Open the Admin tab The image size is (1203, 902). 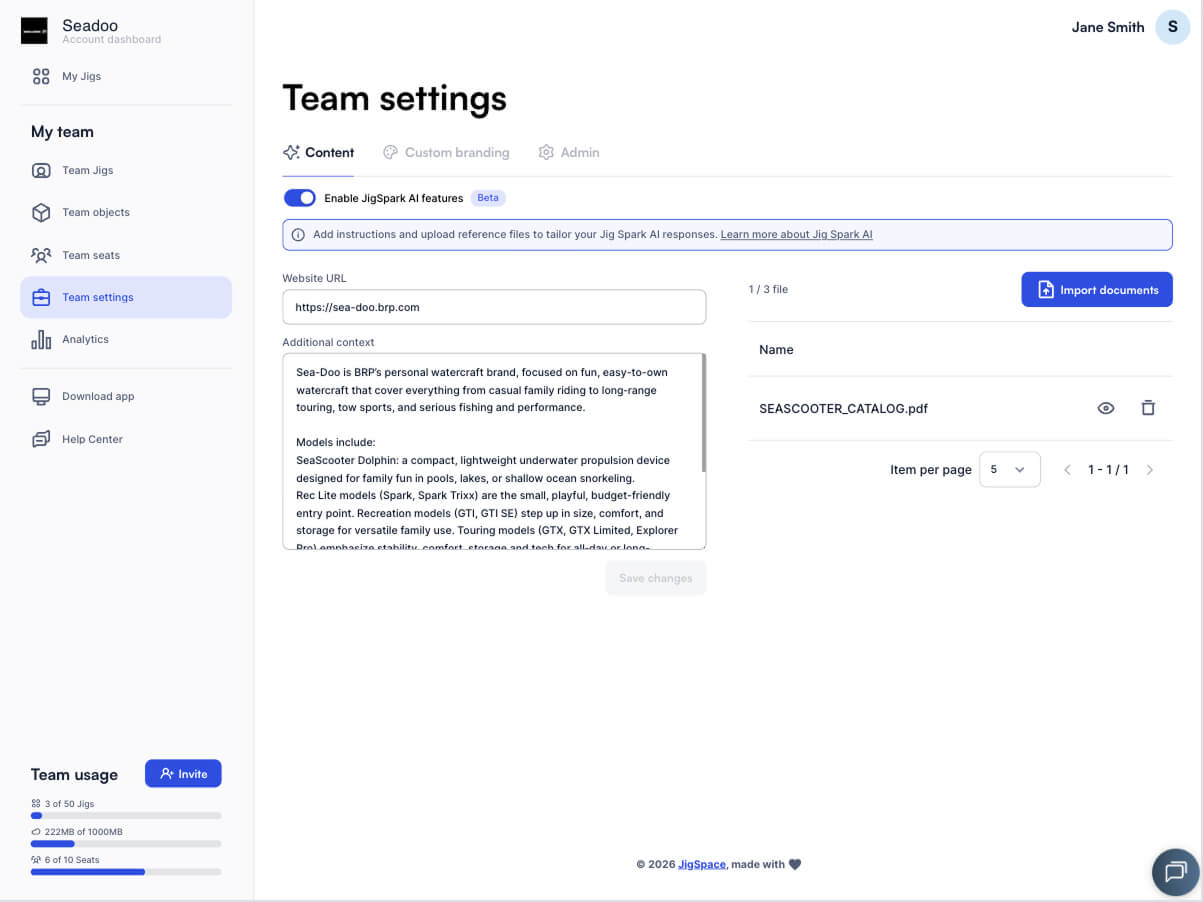pos(569,153)
